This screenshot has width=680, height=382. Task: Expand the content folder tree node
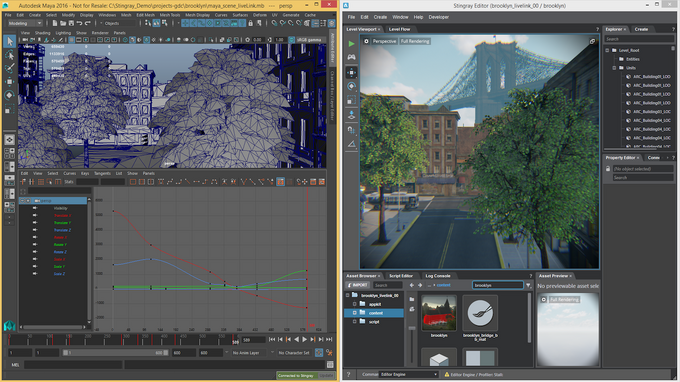click(354, 313)
